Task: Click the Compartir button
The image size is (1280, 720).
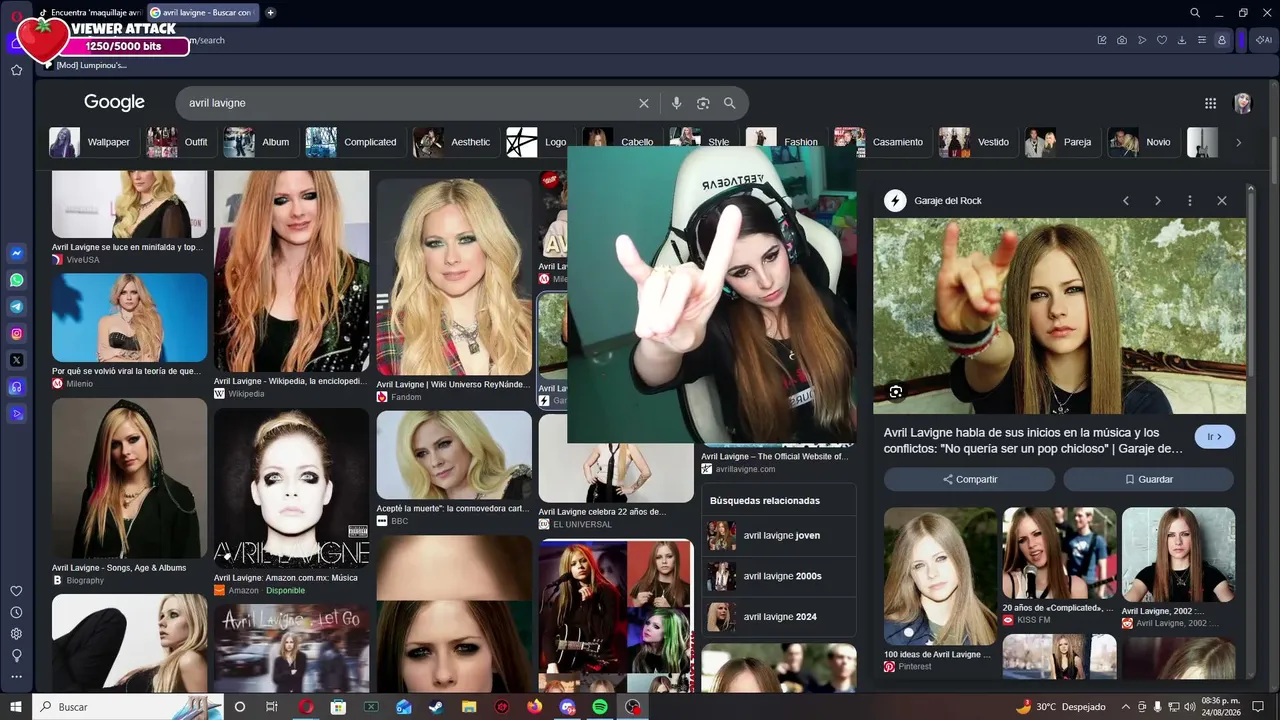Action: pyautogui.click(x=969, y=479)
